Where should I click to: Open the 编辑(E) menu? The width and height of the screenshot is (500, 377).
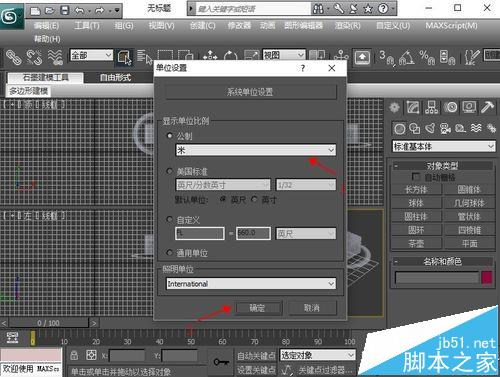click(x=47, y=26)
